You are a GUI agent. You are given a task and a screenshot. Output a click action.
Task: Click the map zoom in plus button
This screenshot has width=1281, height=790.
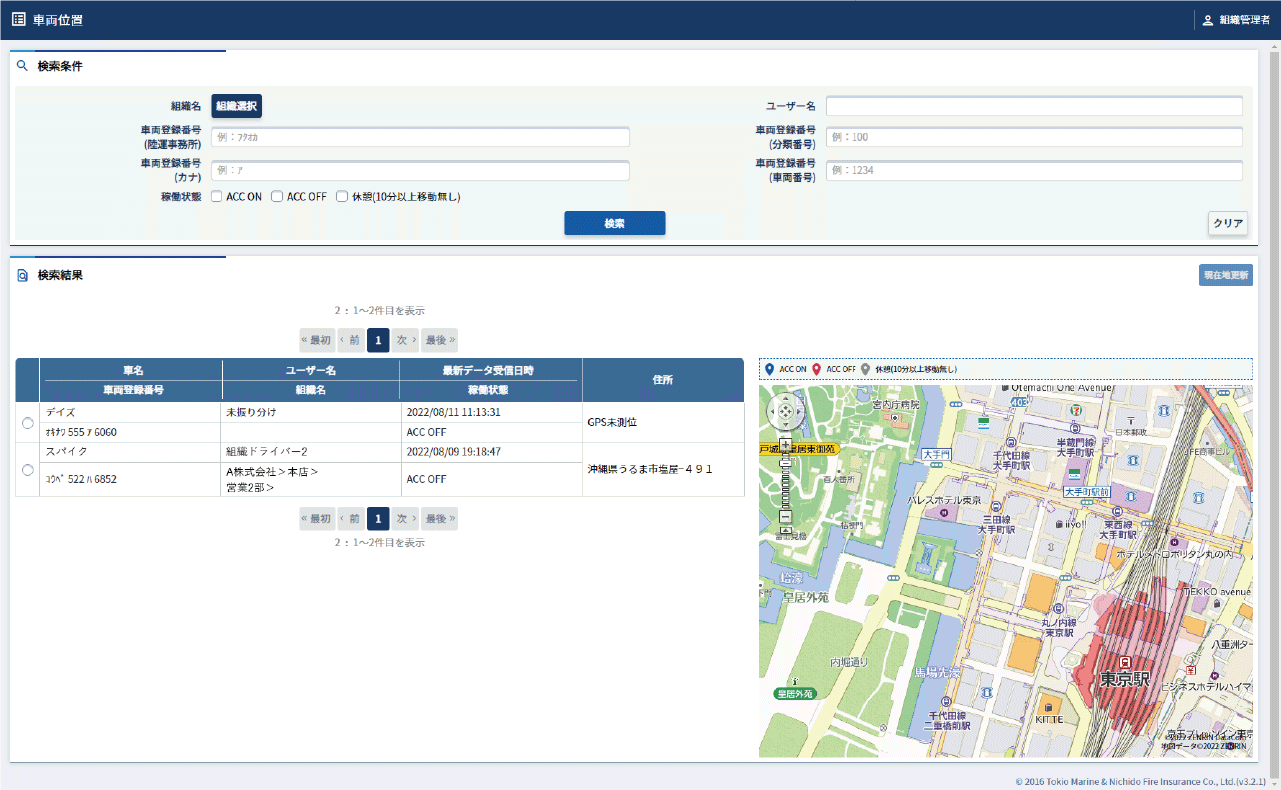pyautogui.click(x=785, y=444)
